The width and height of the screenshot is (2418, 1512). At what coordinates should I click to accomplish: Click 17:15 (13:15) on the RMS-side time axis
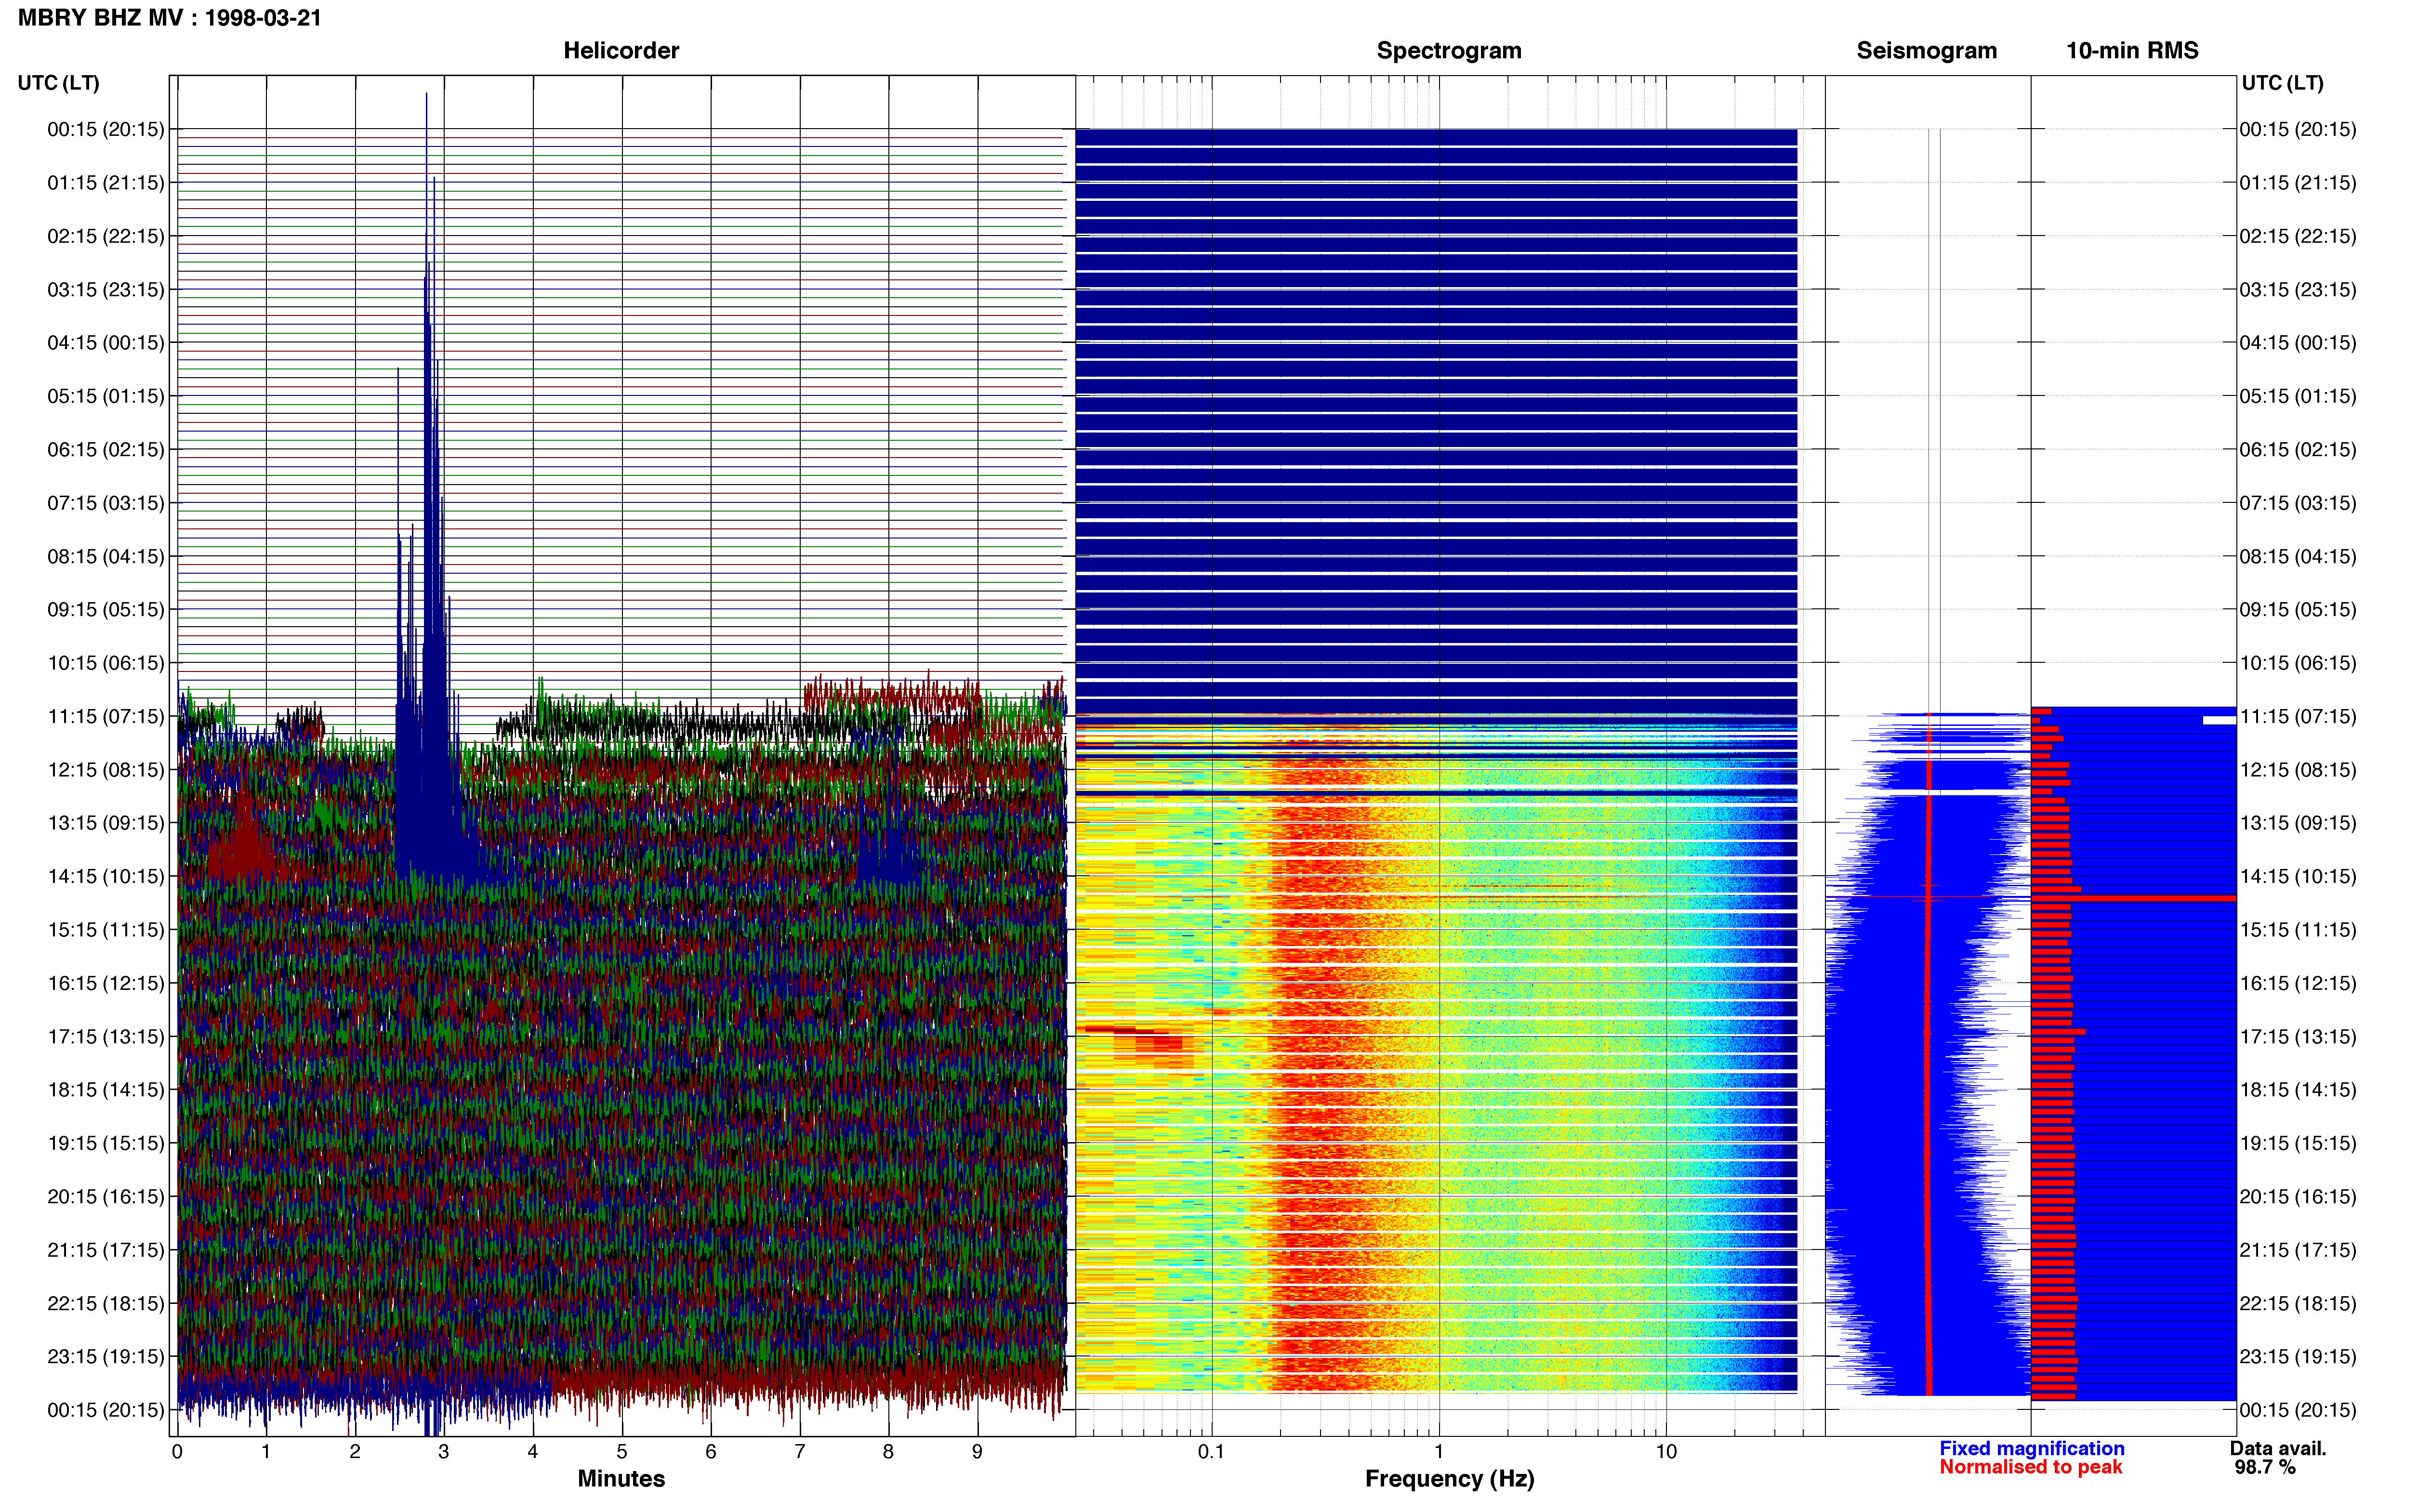pyautogui.click(x=2298, y=1037)
